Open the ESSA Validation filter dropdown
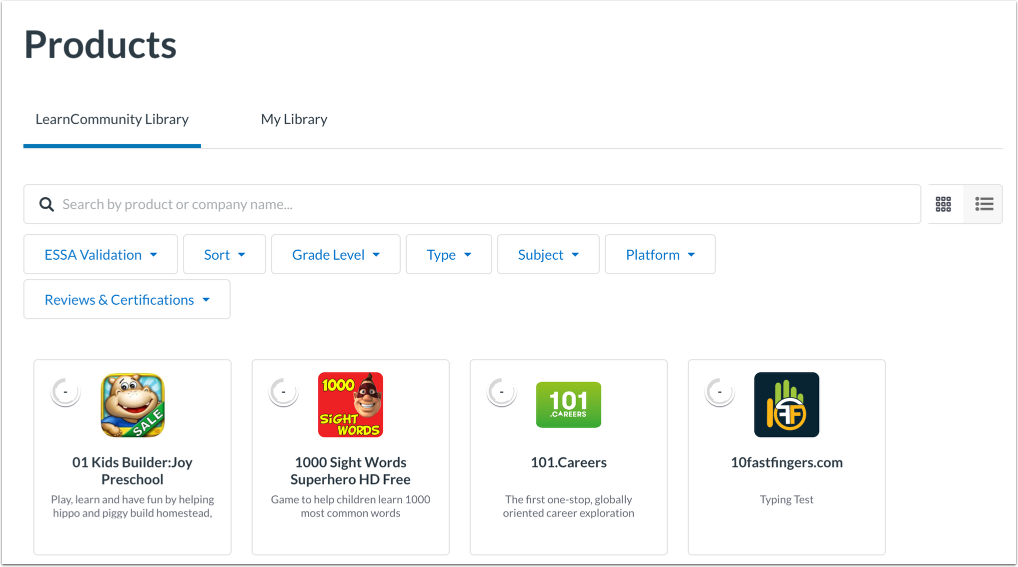 [x=101, y=255]
